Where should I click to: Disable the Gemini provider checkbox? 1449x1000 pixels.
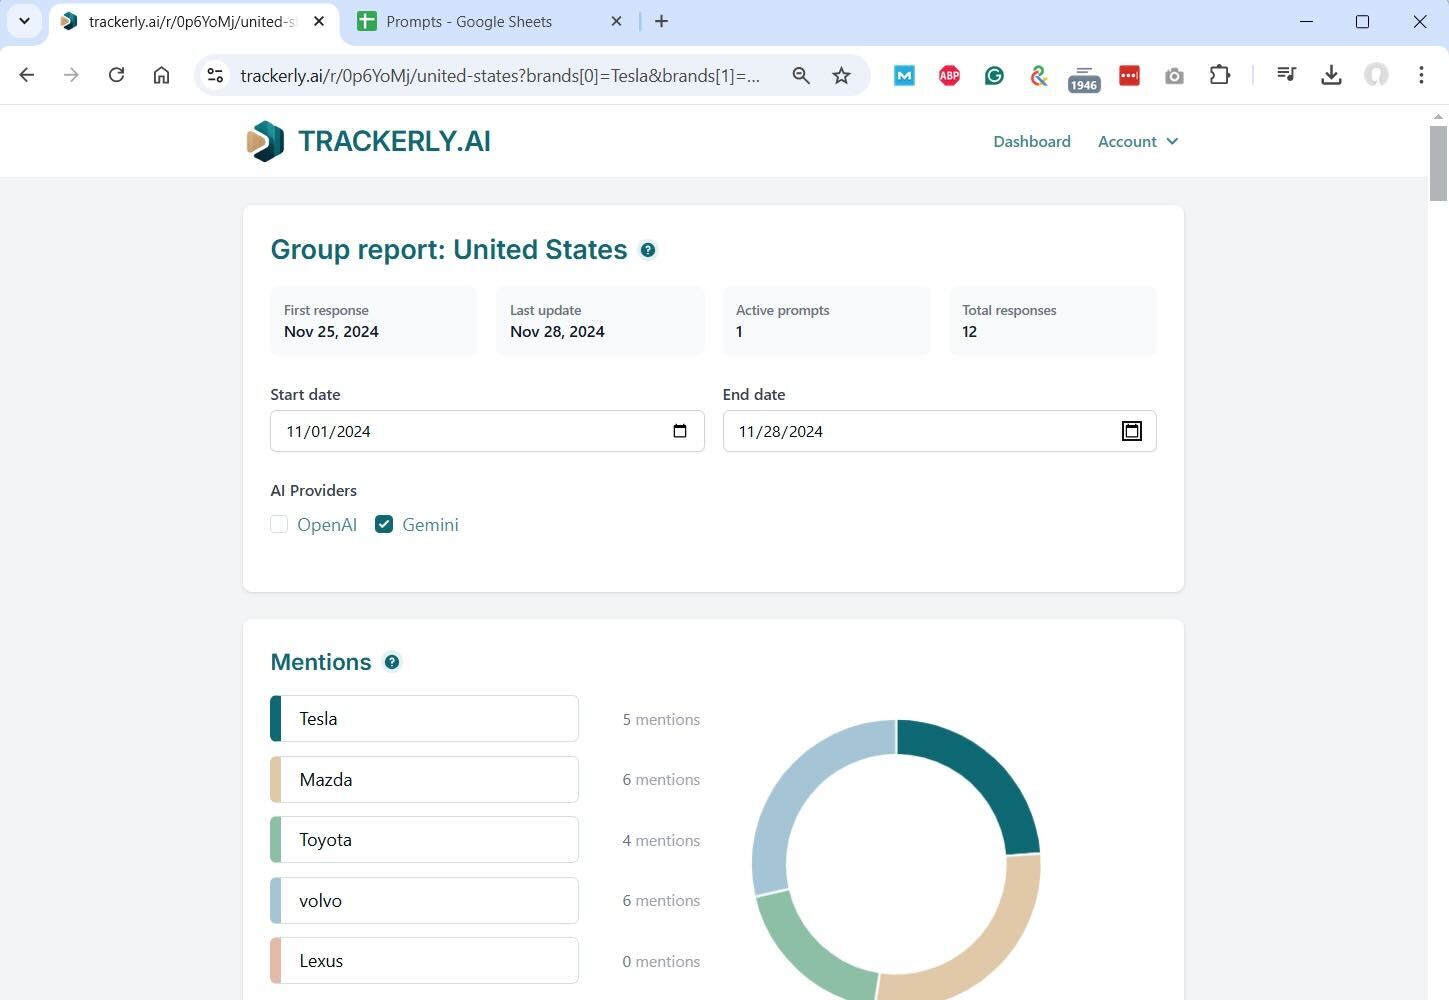pos(383,524)
